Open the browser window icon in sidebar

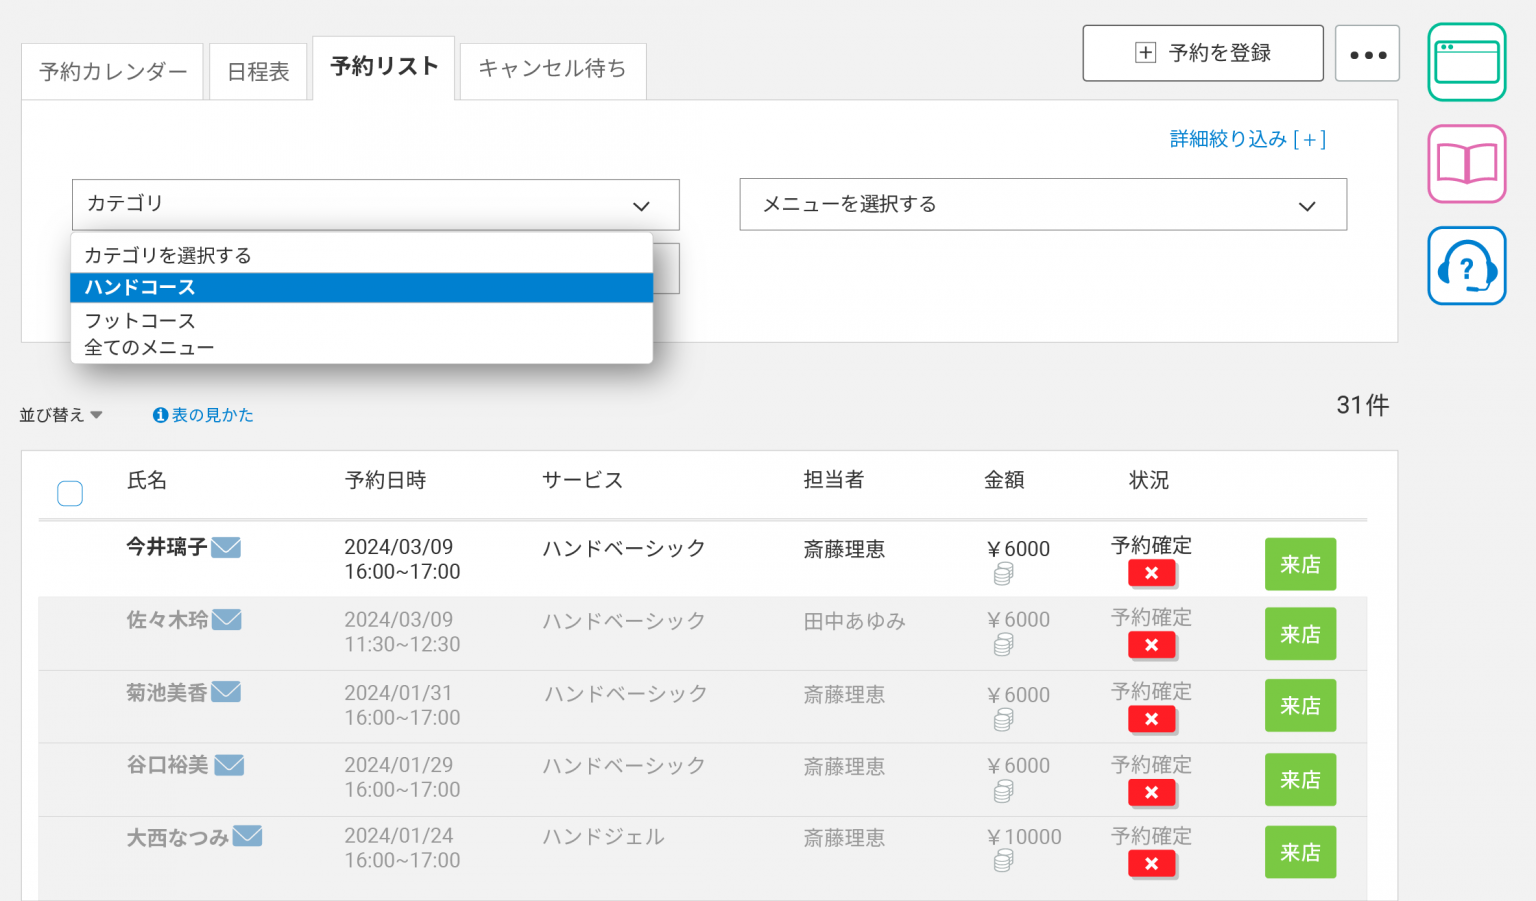click(1466, 62)
